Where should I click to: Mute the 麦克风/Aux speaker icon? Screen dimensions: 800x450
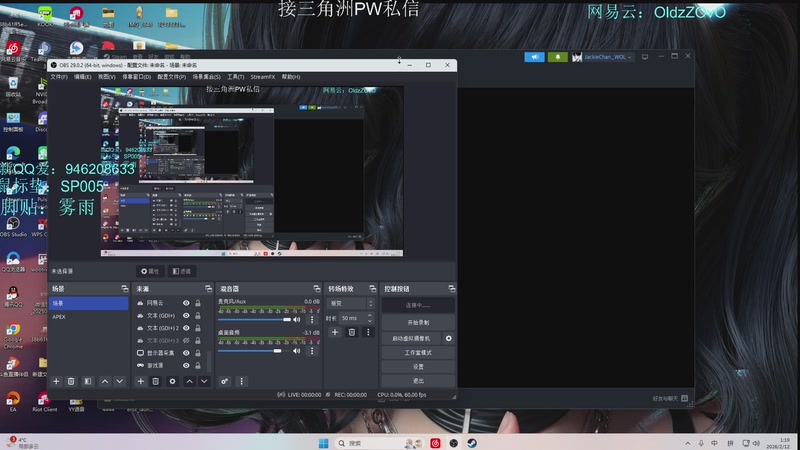click(296, 319)
